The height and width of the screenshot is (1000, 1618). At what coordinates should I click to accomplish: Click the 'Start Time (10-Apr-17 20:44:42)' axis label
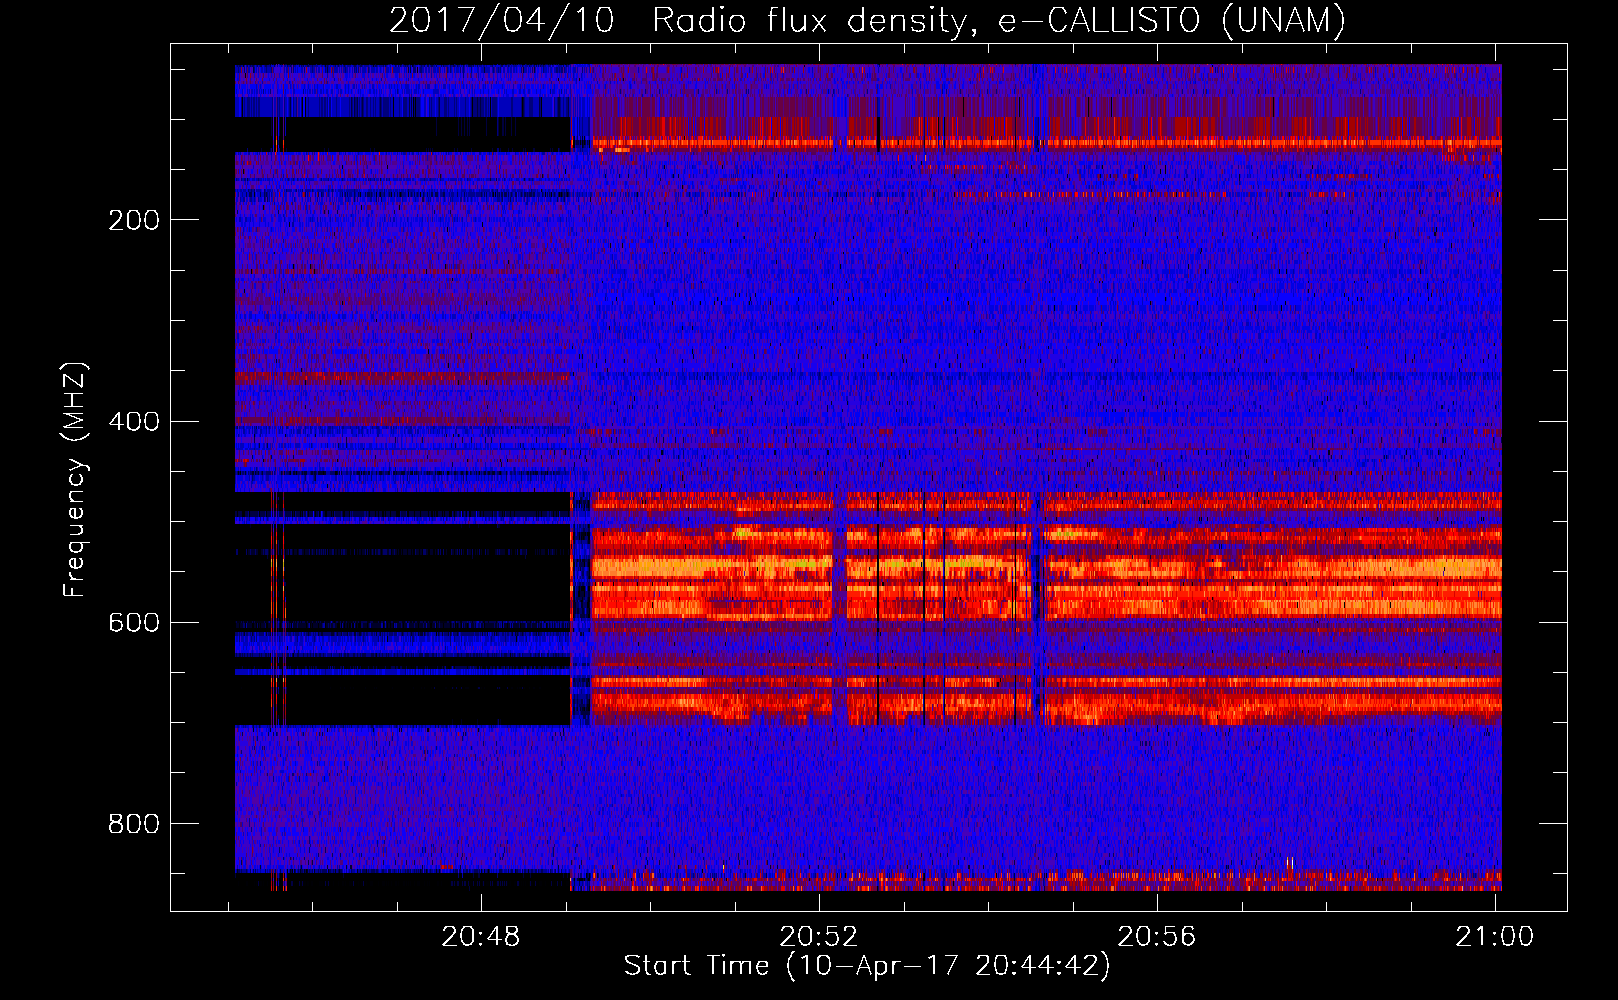pyautogui.click(x=867, y=966)
